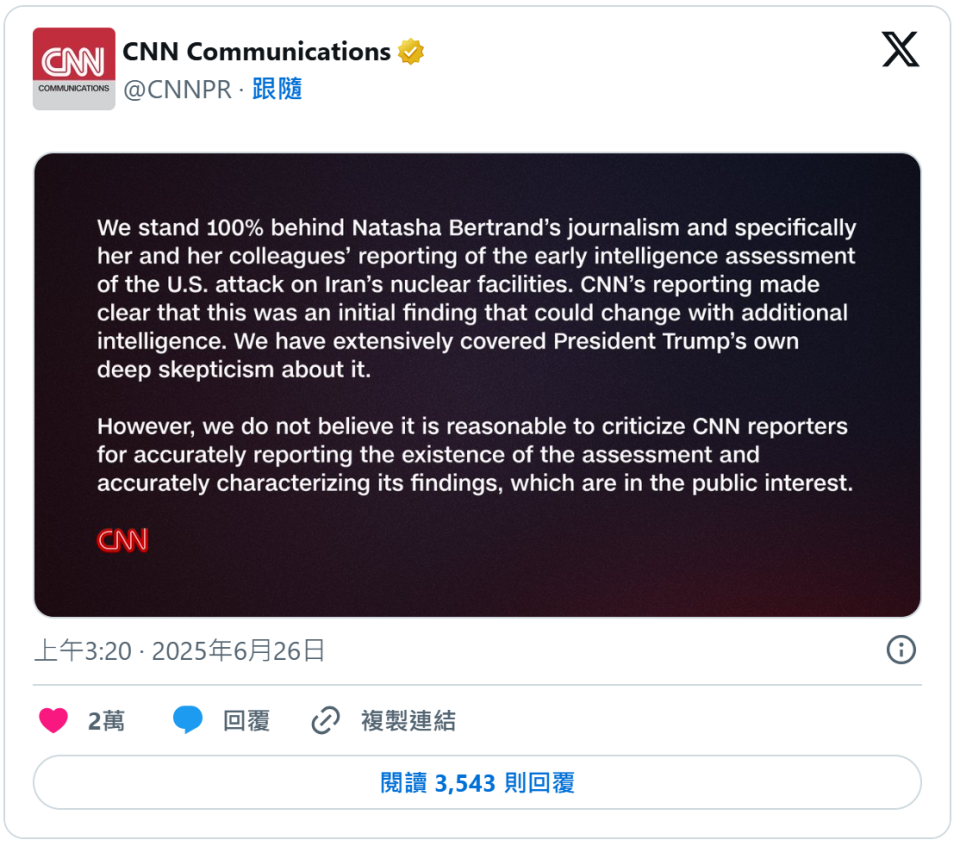This screenshot has height=846, width=960.
Task: Click the X logo in the top corner
Action: [x=901, y=48]
